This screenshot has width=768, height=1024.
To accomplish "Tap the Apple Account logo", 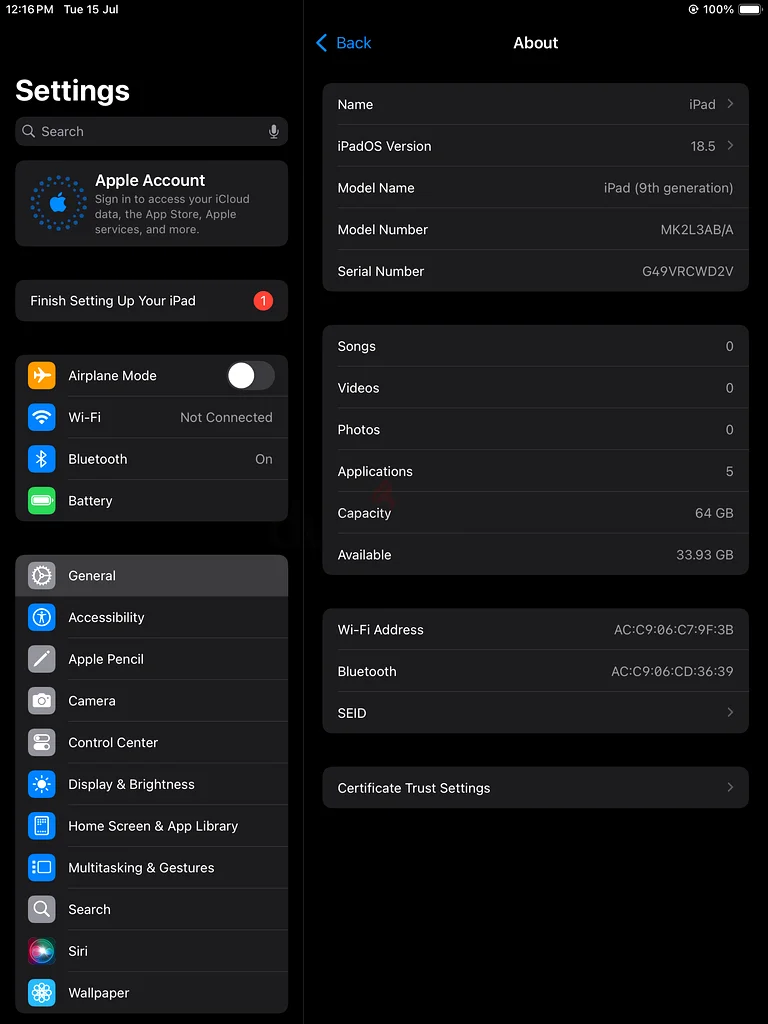I will pos(58,203).
